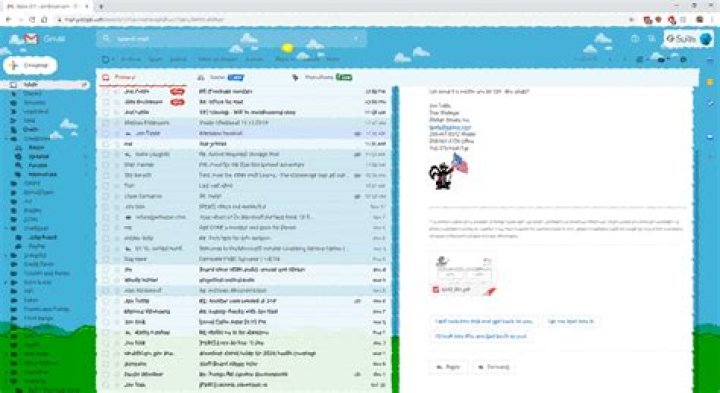The width and height of the screenshot is (720, 393).
Task: Click the browser reload button
Action: tap(32, 20)
